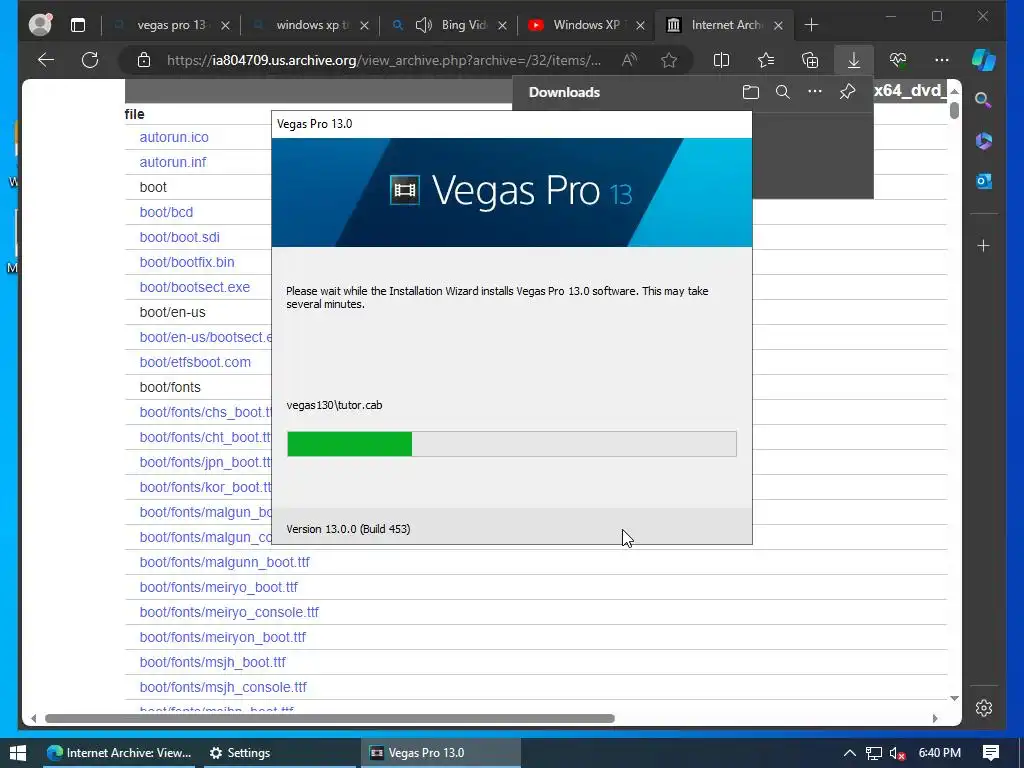Image resolution: width=1024 pixels, height=768 pixels.
Task: Open the Read aloud icon in address bar
Action: coord(630,60)
